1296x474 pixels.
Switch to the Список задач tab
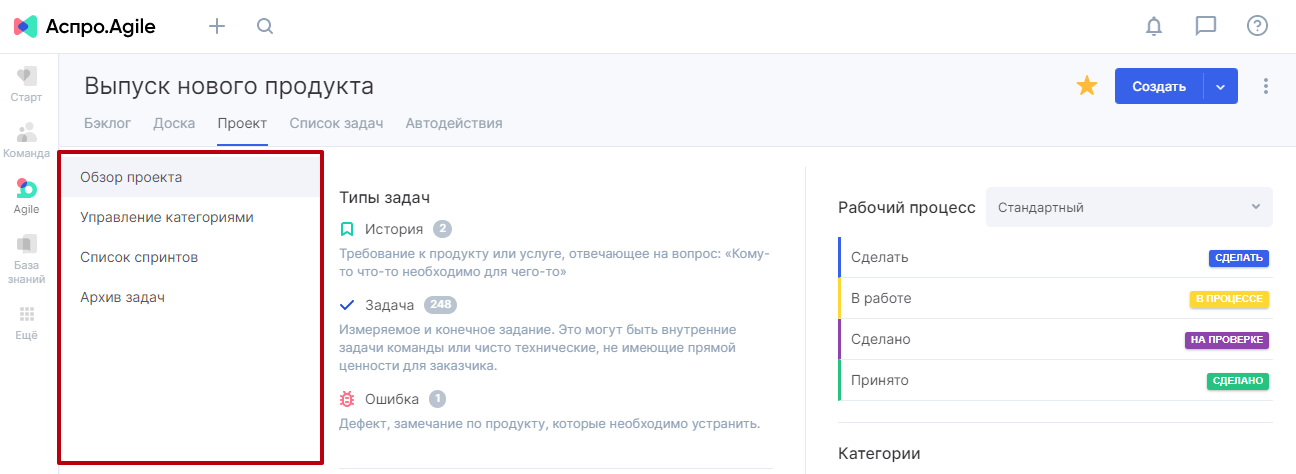[336, 123]
